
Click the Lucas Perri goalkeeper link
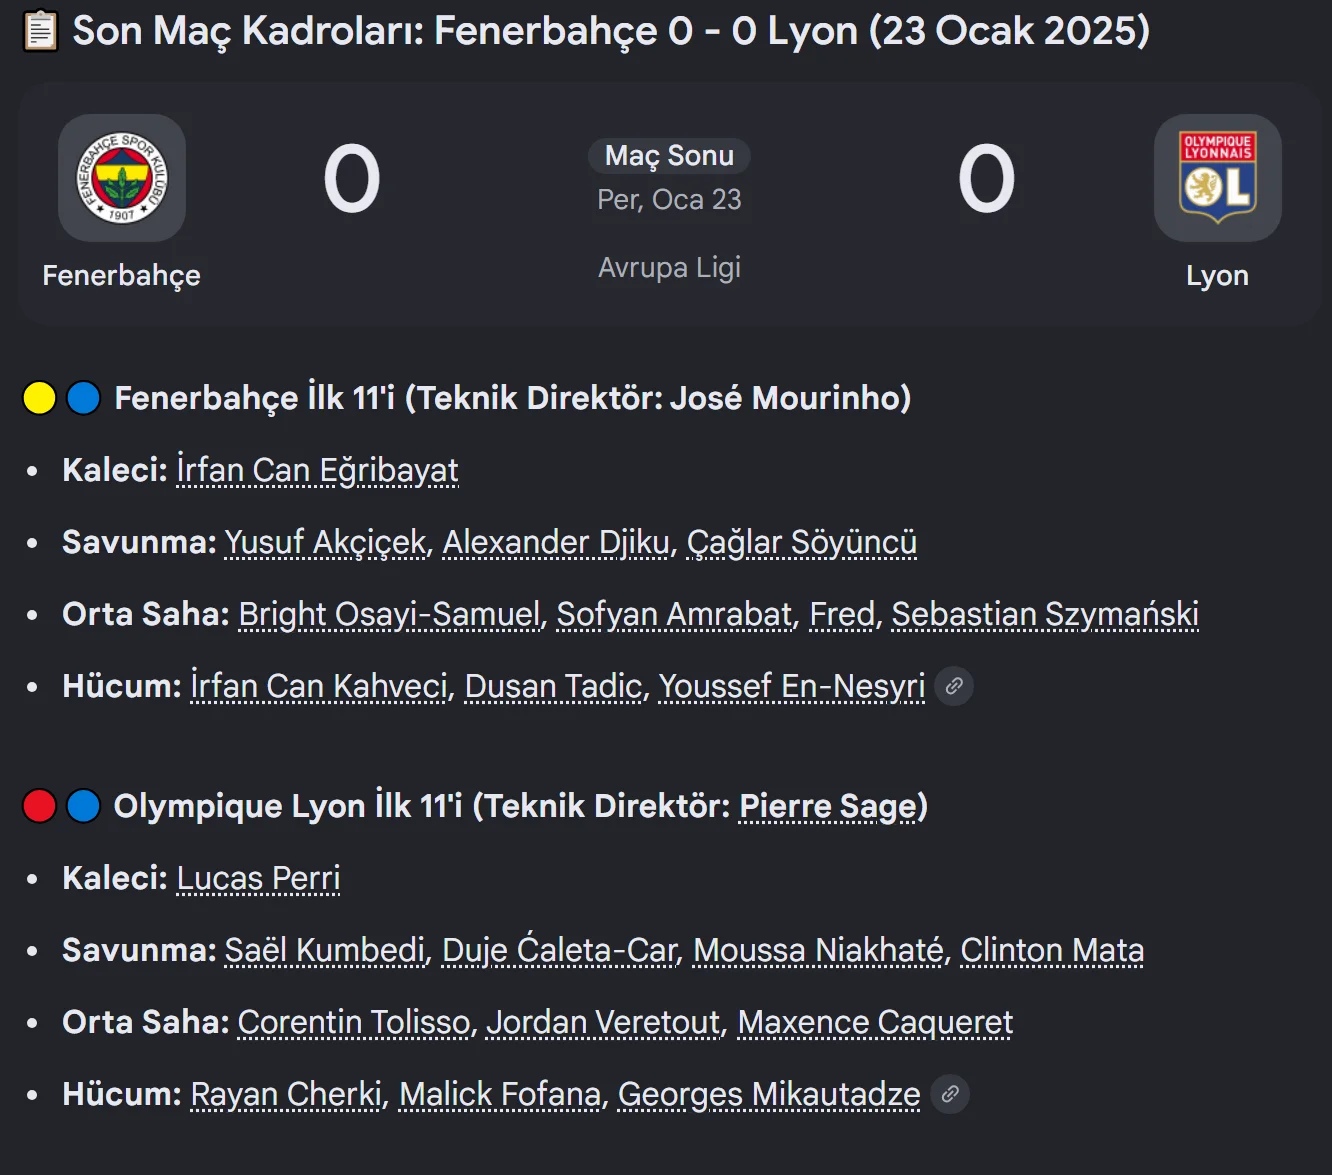click(x=258, y=878)
